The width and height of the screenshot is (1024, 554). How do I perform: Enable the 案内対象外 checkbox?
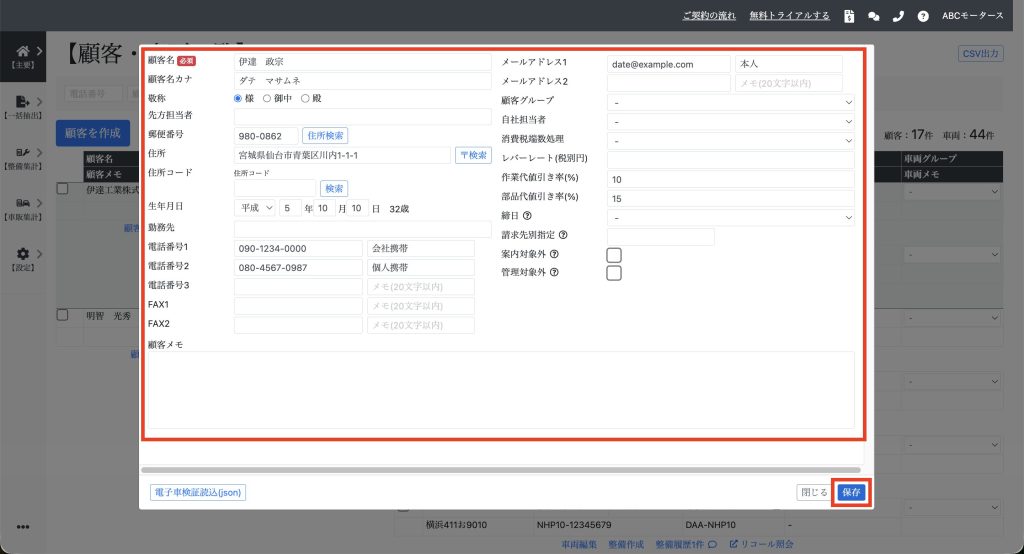tap(614, 255)
